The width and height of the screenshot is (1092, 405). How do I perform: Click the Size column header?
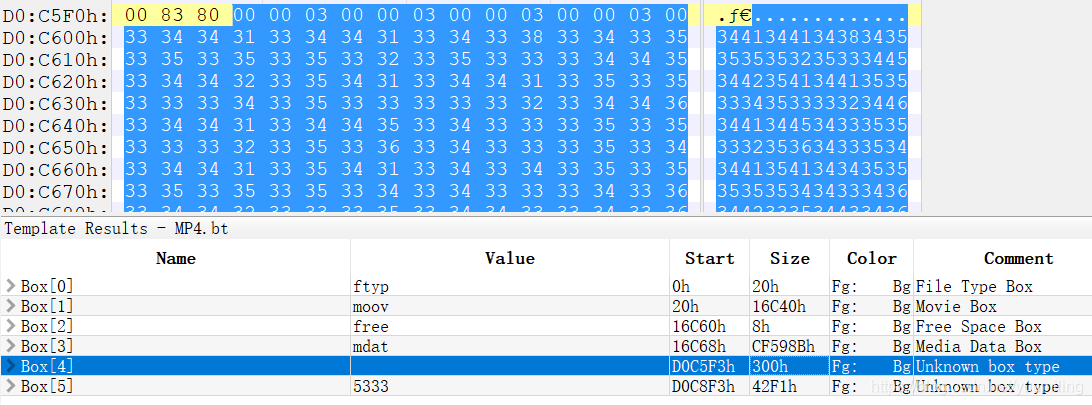pos(789,258)
